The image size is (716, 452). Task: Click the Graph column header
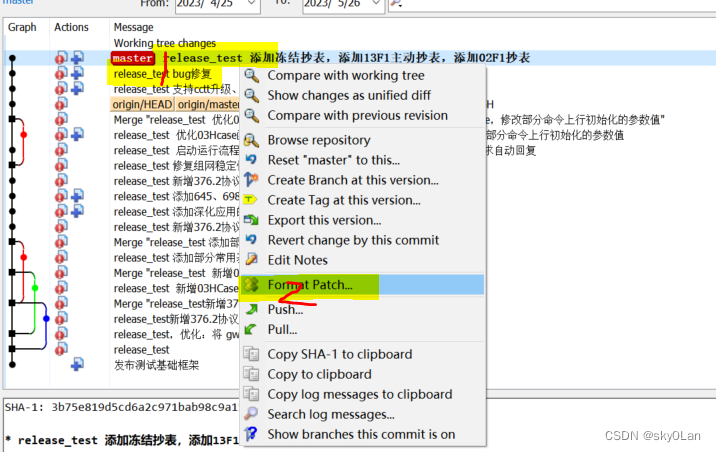(22, 27)
